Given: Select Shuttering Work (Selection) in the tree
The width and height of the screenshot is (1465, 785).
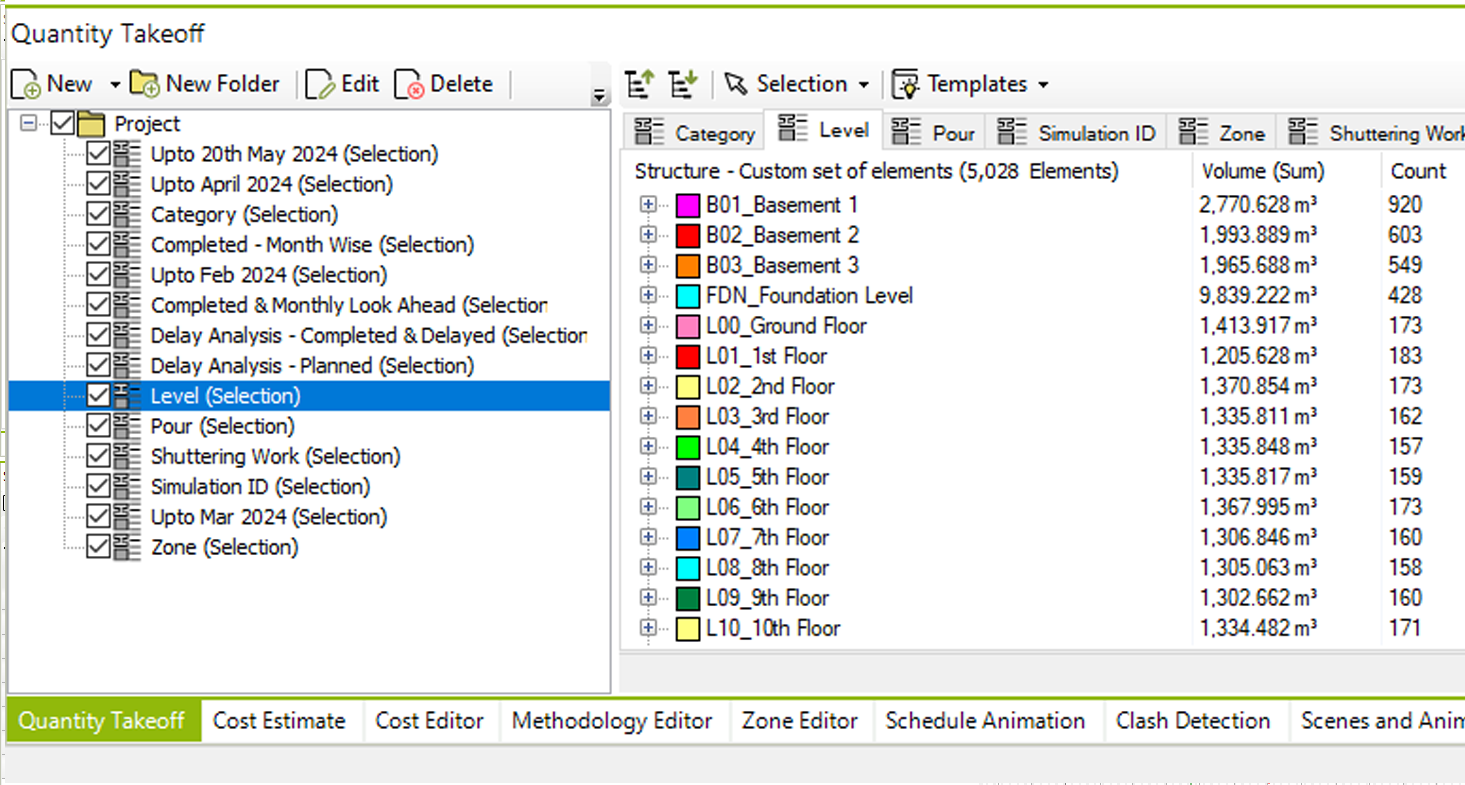Looking at the screenshot, I should 275,457.
